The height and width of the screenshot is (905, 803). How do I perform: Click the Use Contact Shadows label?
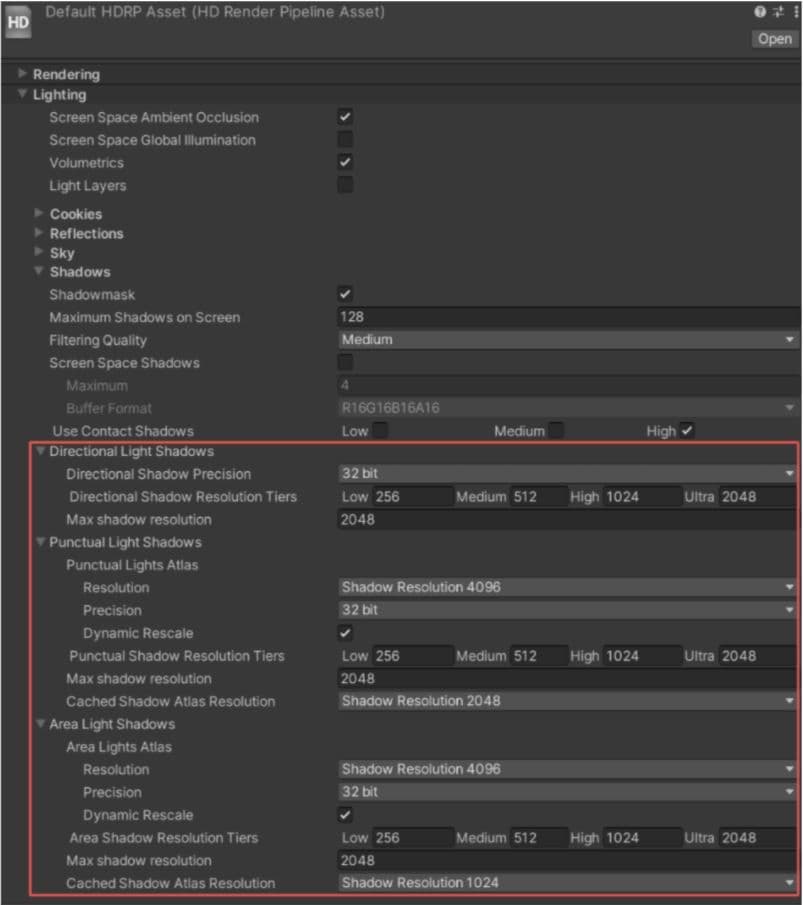[123, 431]
